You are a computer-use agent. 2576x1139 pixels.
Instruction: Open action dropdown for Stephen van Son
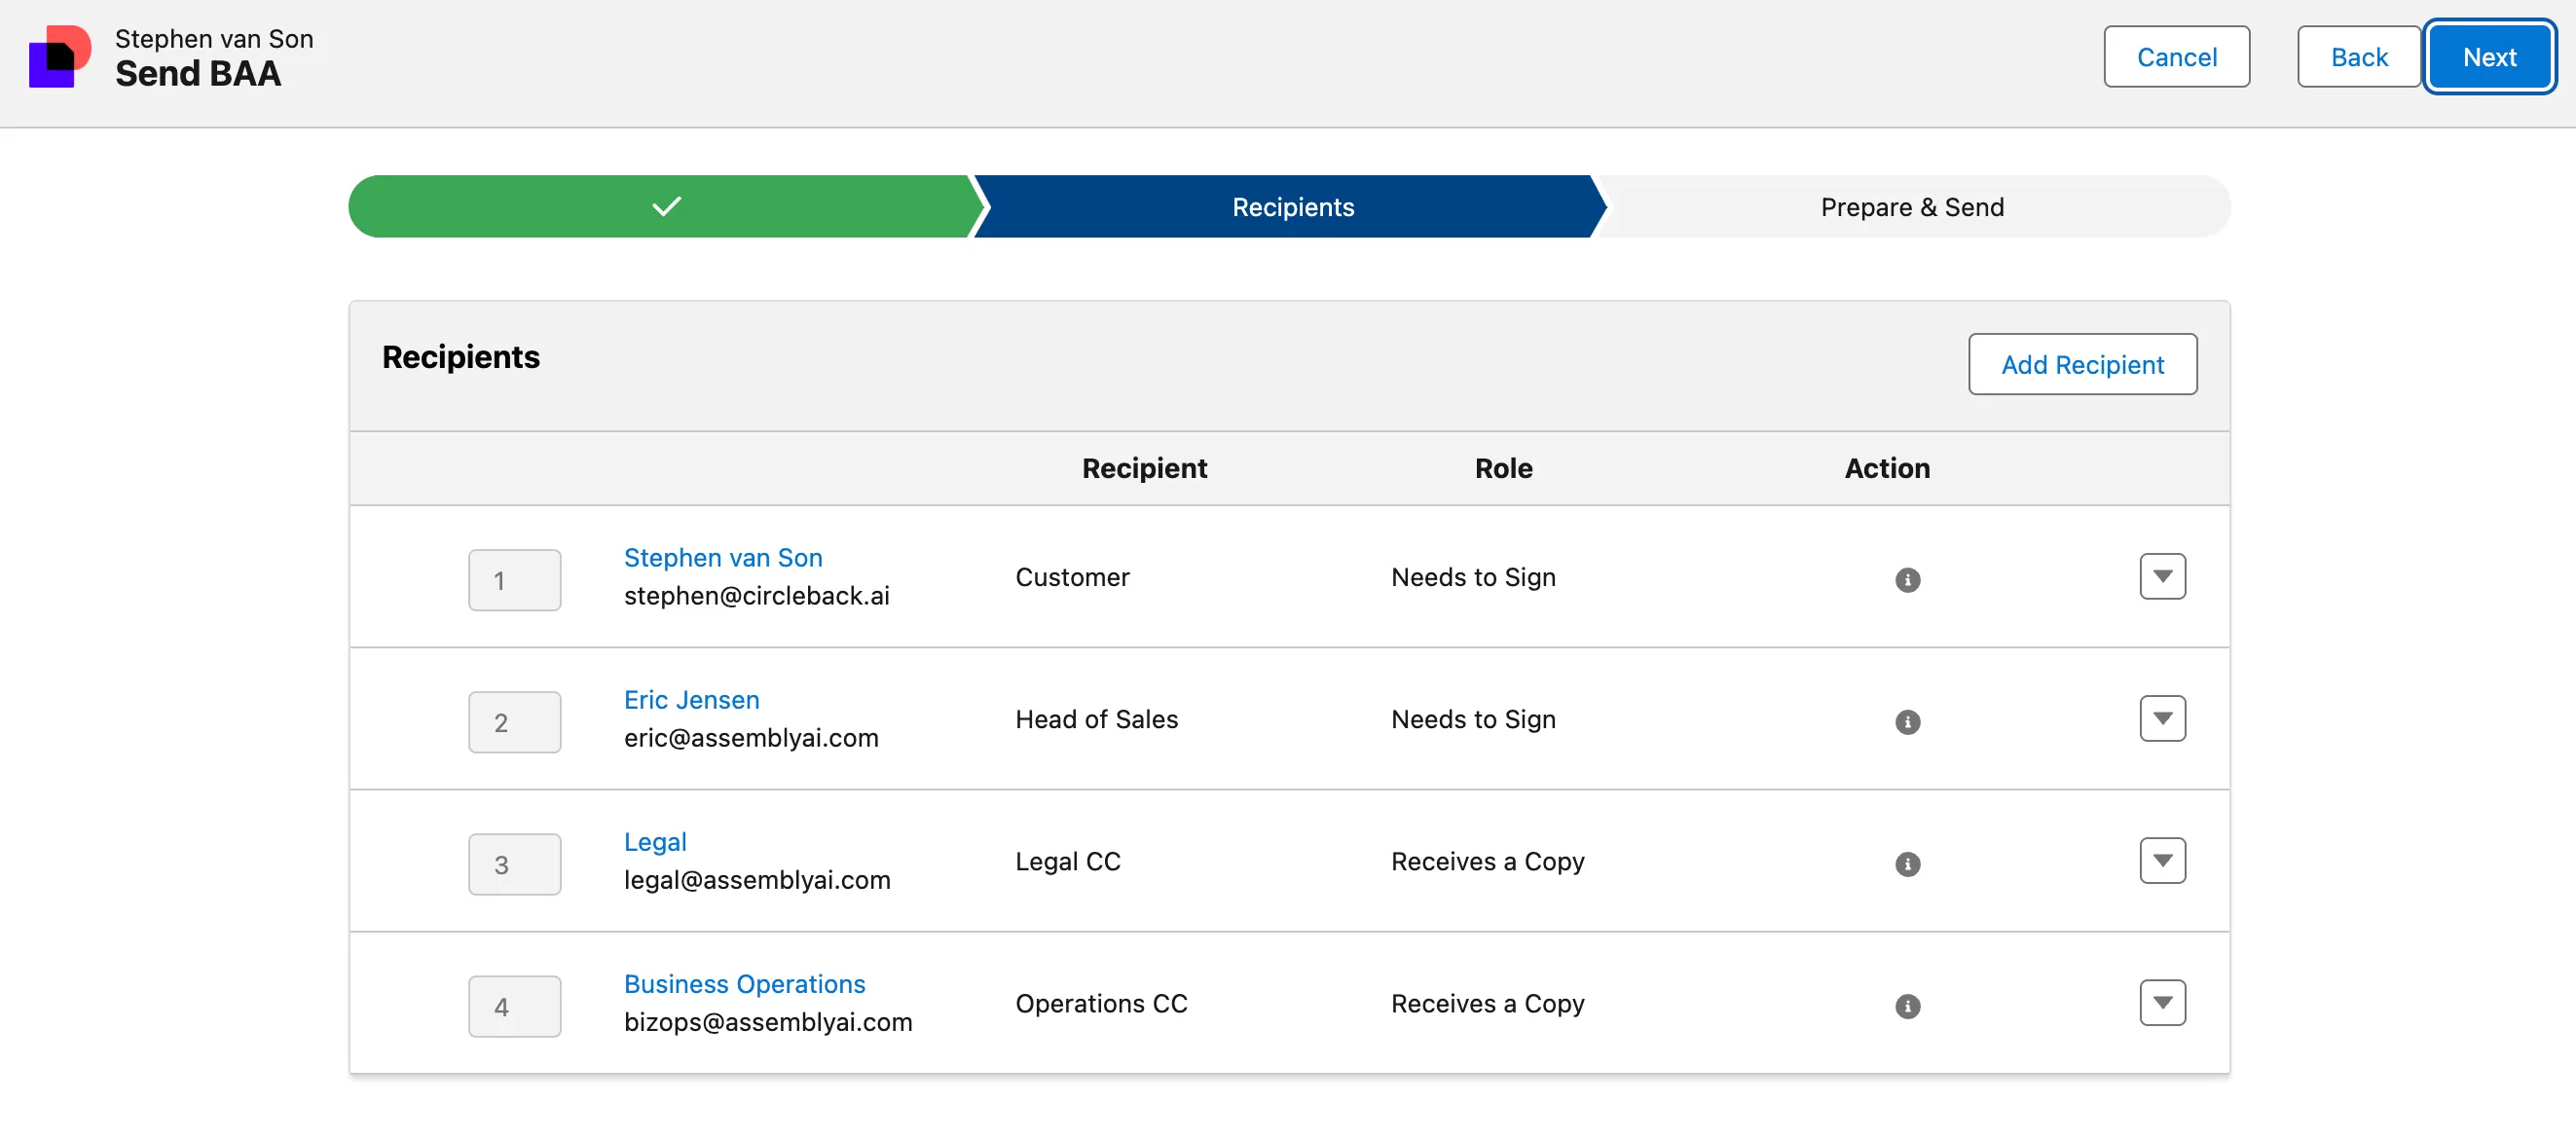coord(2162,577)
